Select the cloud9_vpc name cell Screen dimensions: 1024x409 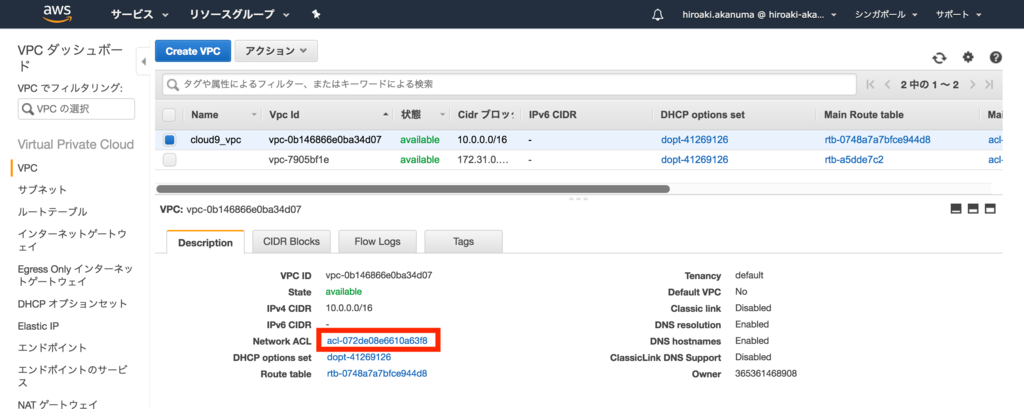tap(216, 140)
